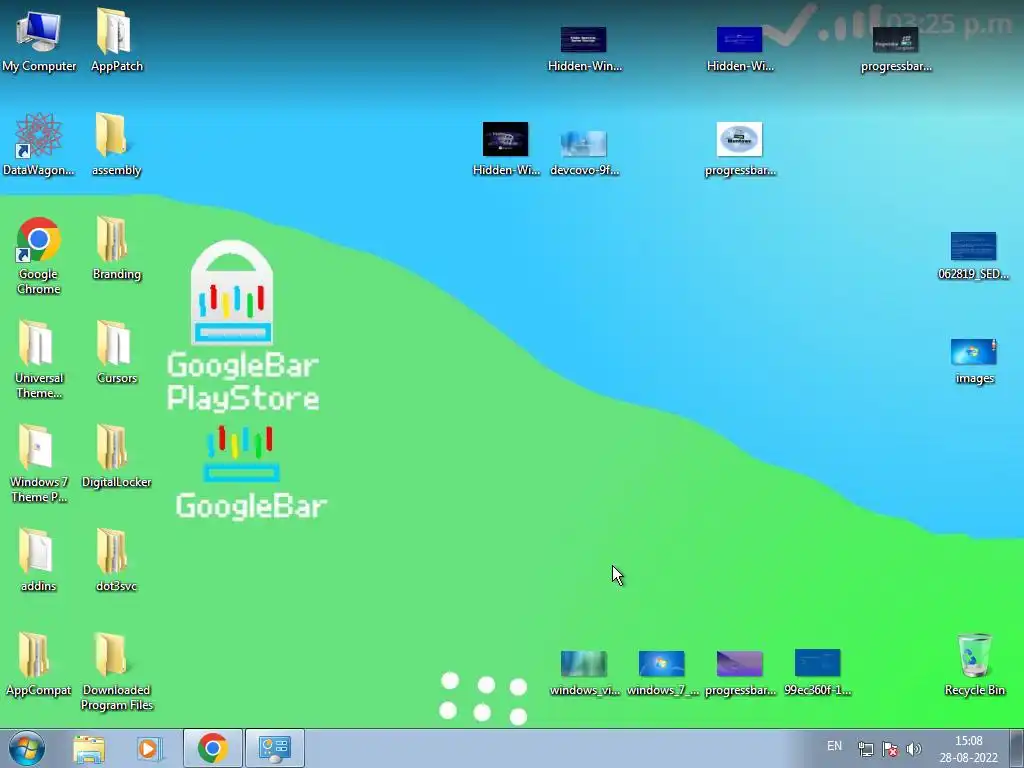
Task: Select the Hidden-Wi... file beside devcovo-9f...
Action: (505, 149)
